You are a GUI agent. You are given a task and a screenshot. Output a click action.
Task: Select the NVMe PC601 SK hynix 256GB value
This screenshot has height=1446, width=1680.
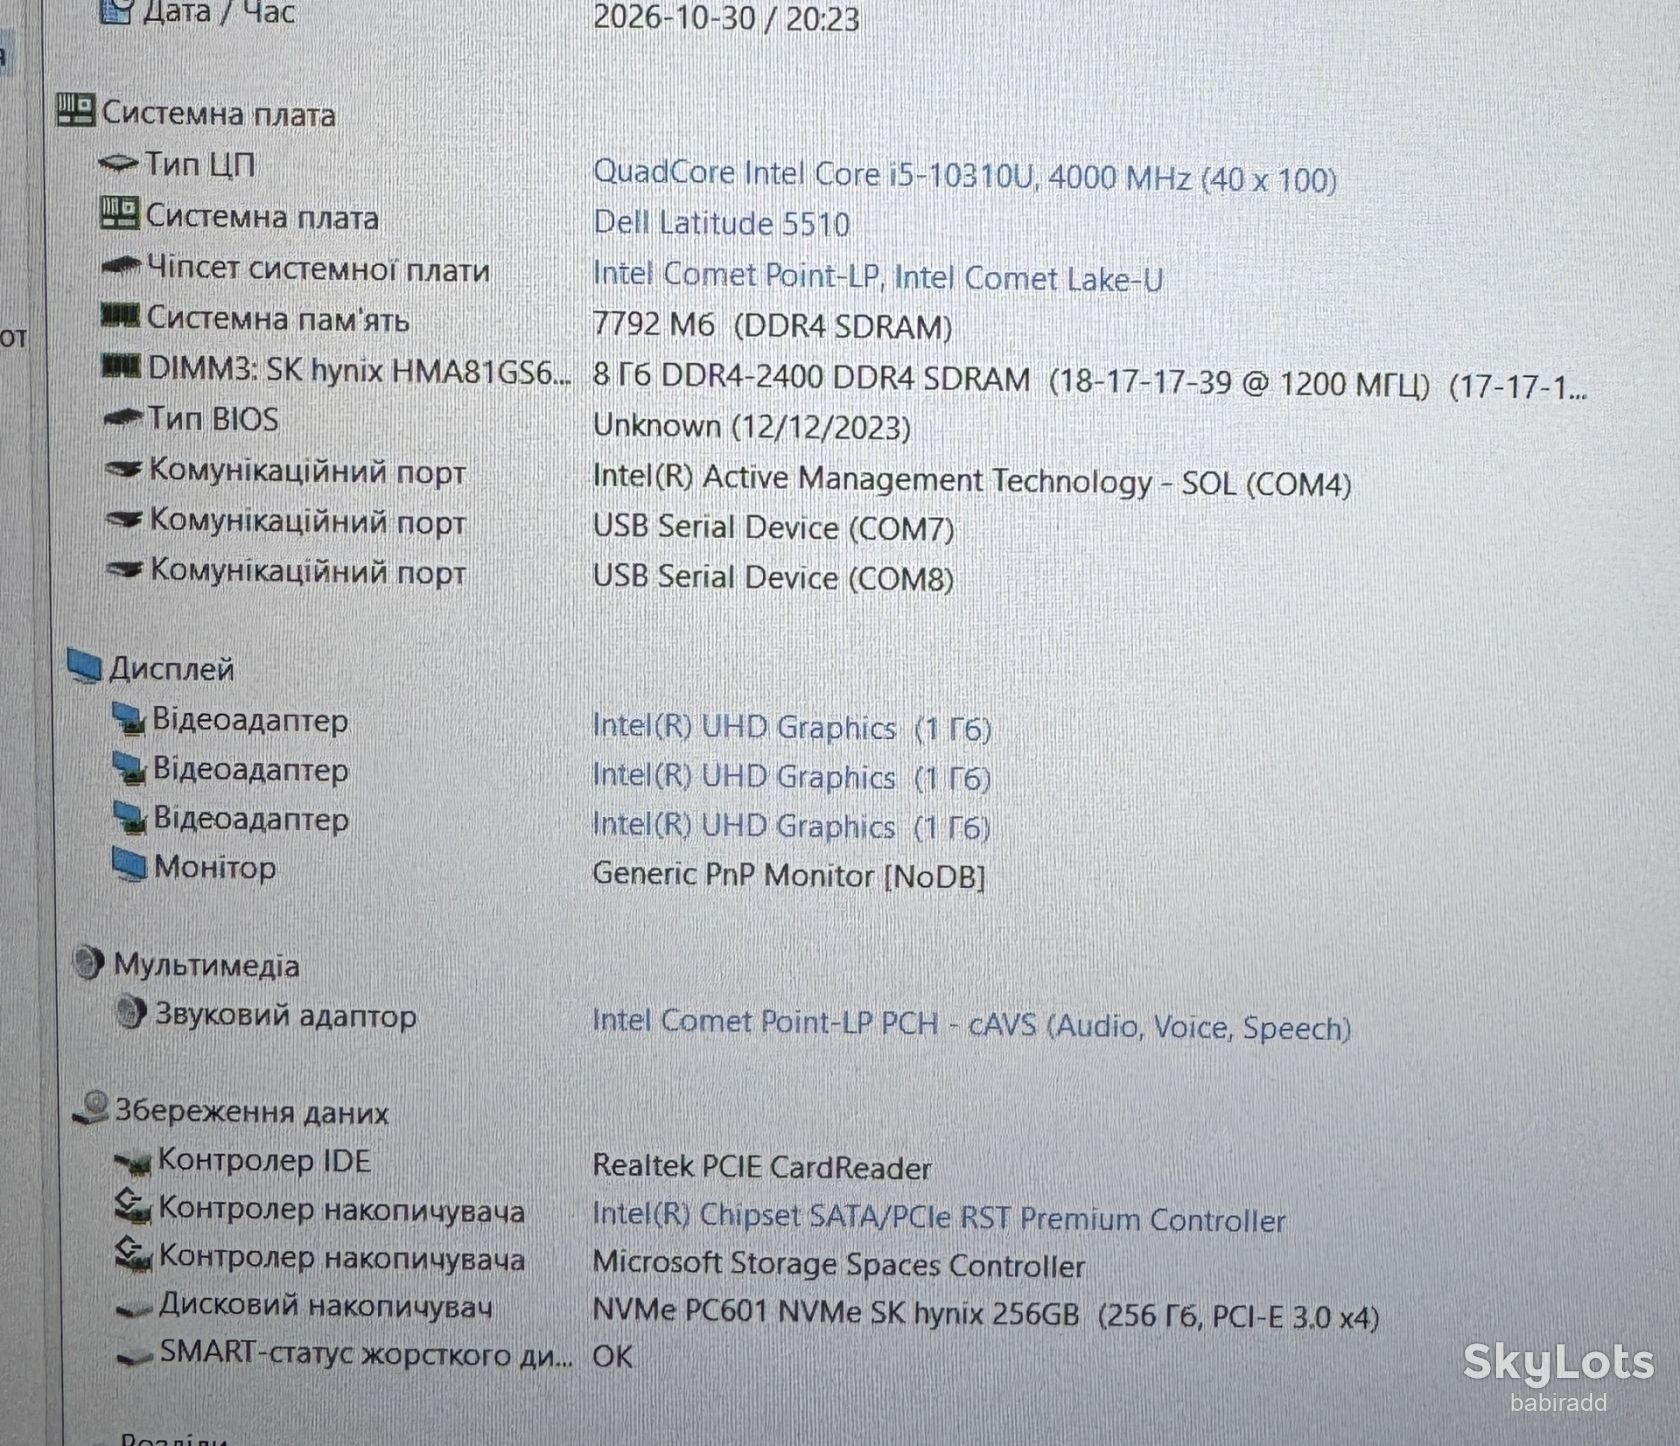tap(986, 1313)
